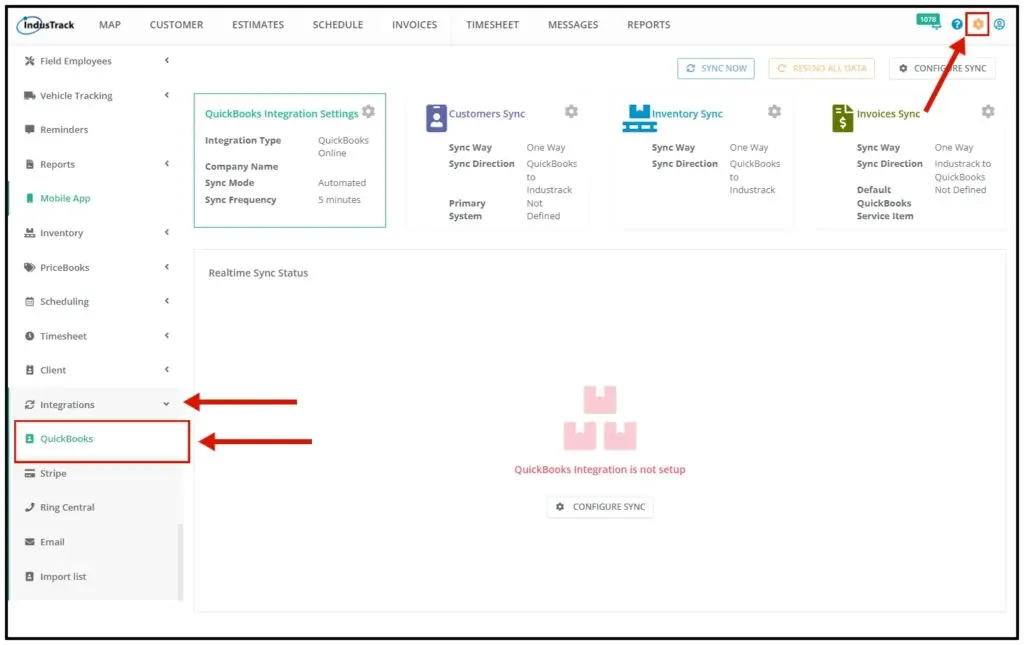1024x645 pixels.
Task: Click 'Realtime Sync Status' heading
Action: pos(258,273)
